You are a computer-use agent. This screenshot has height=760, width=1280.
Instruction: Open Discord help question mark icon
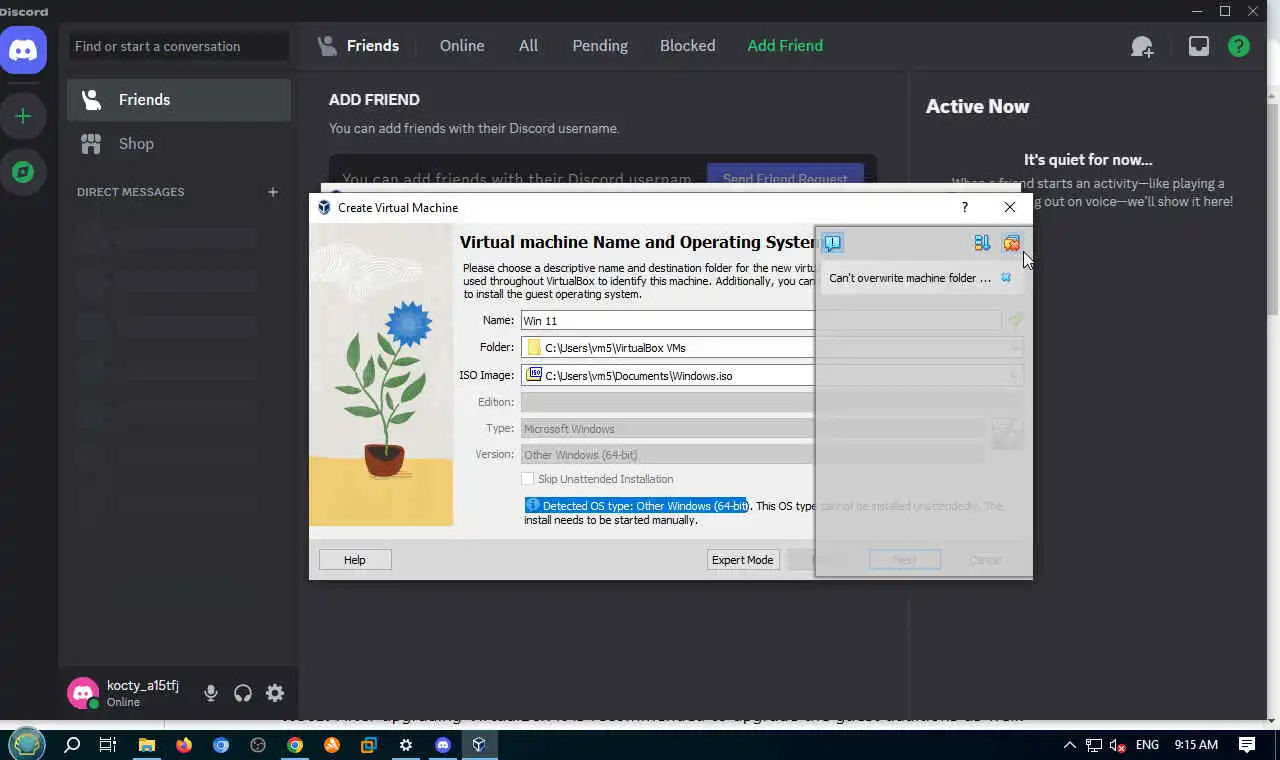click(x=1239, y=46)
